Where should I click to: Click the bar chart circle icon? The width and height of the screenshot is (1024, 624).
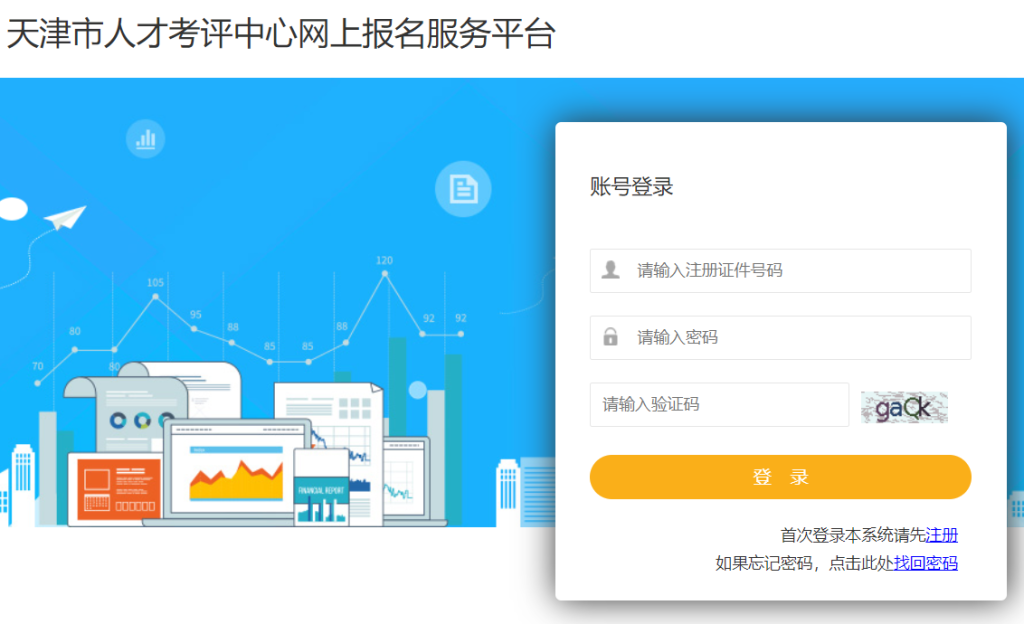[145, 138]
